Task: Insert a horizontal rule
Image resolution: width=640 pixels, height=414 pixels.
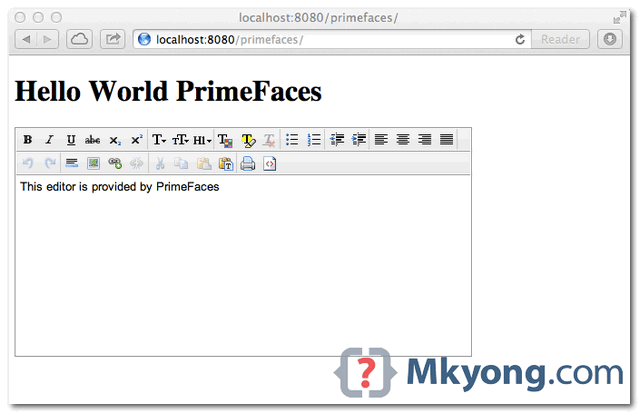Action: (x=72, y=163)
